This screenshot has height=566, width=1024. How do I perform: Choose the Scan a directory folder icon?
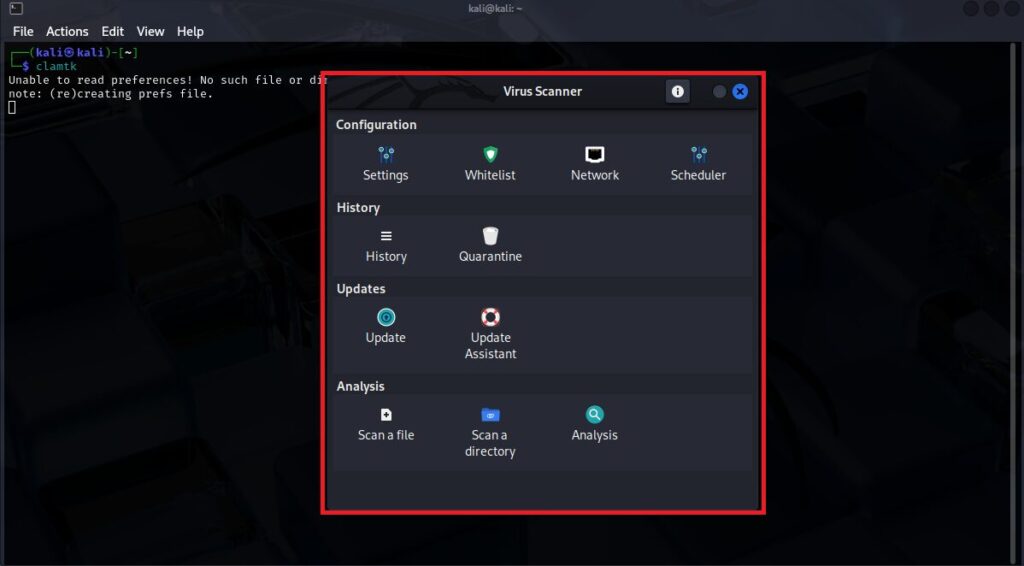(x=490, y=415)
